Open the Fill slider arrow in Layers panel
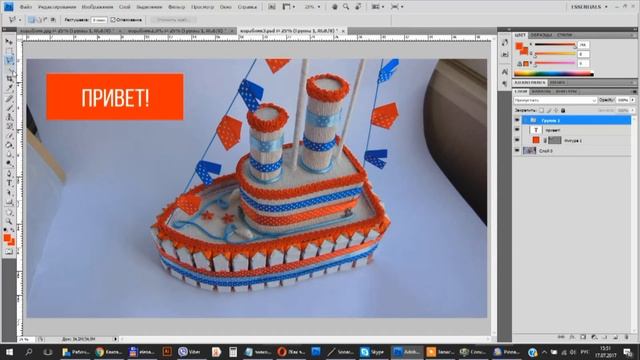This screenshot has height=360, width=640. tap(633, 110)
